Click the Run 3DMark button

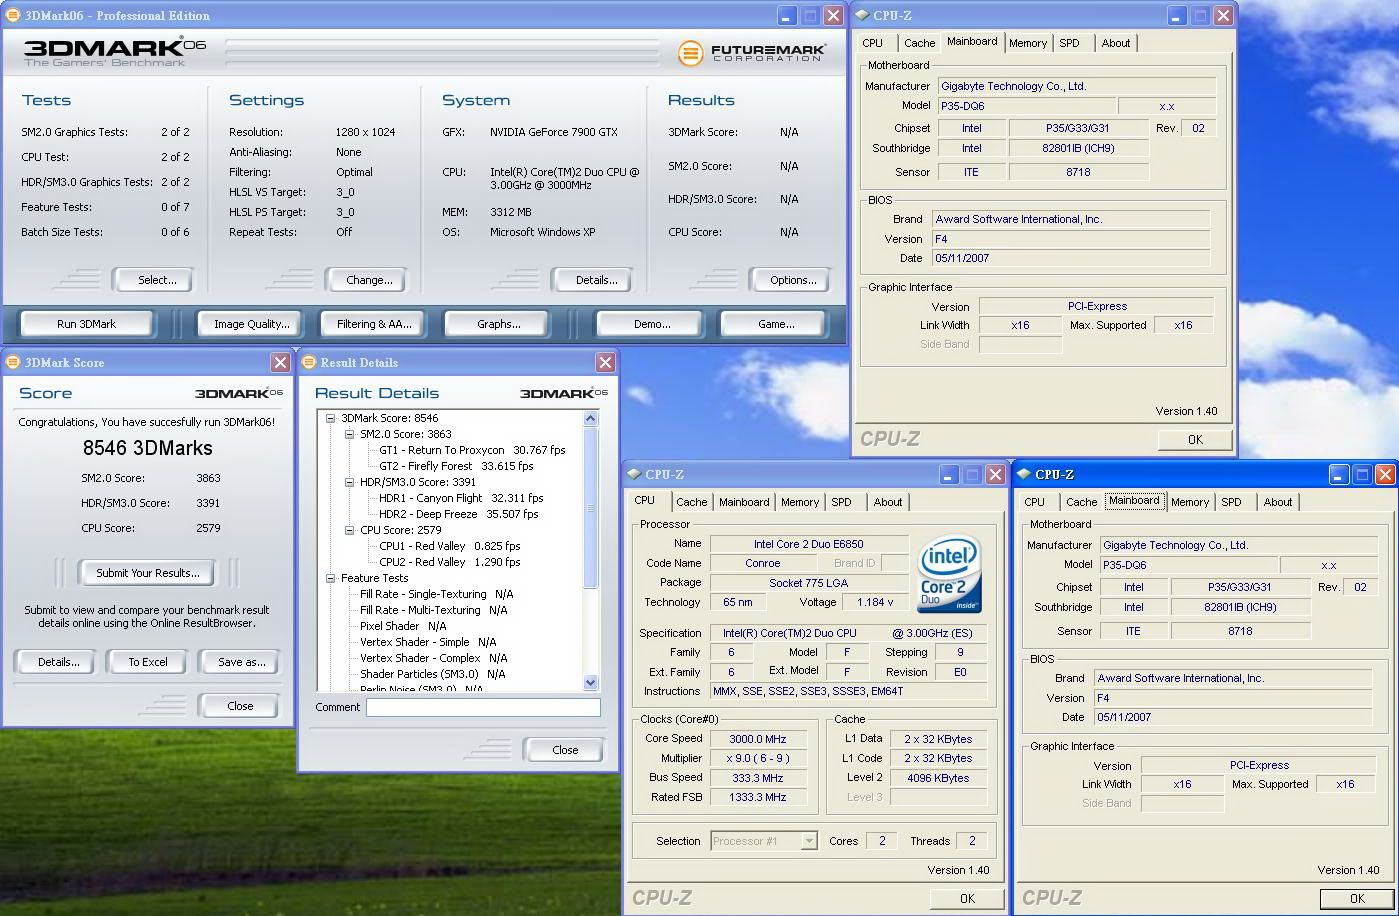coord(86,324)
